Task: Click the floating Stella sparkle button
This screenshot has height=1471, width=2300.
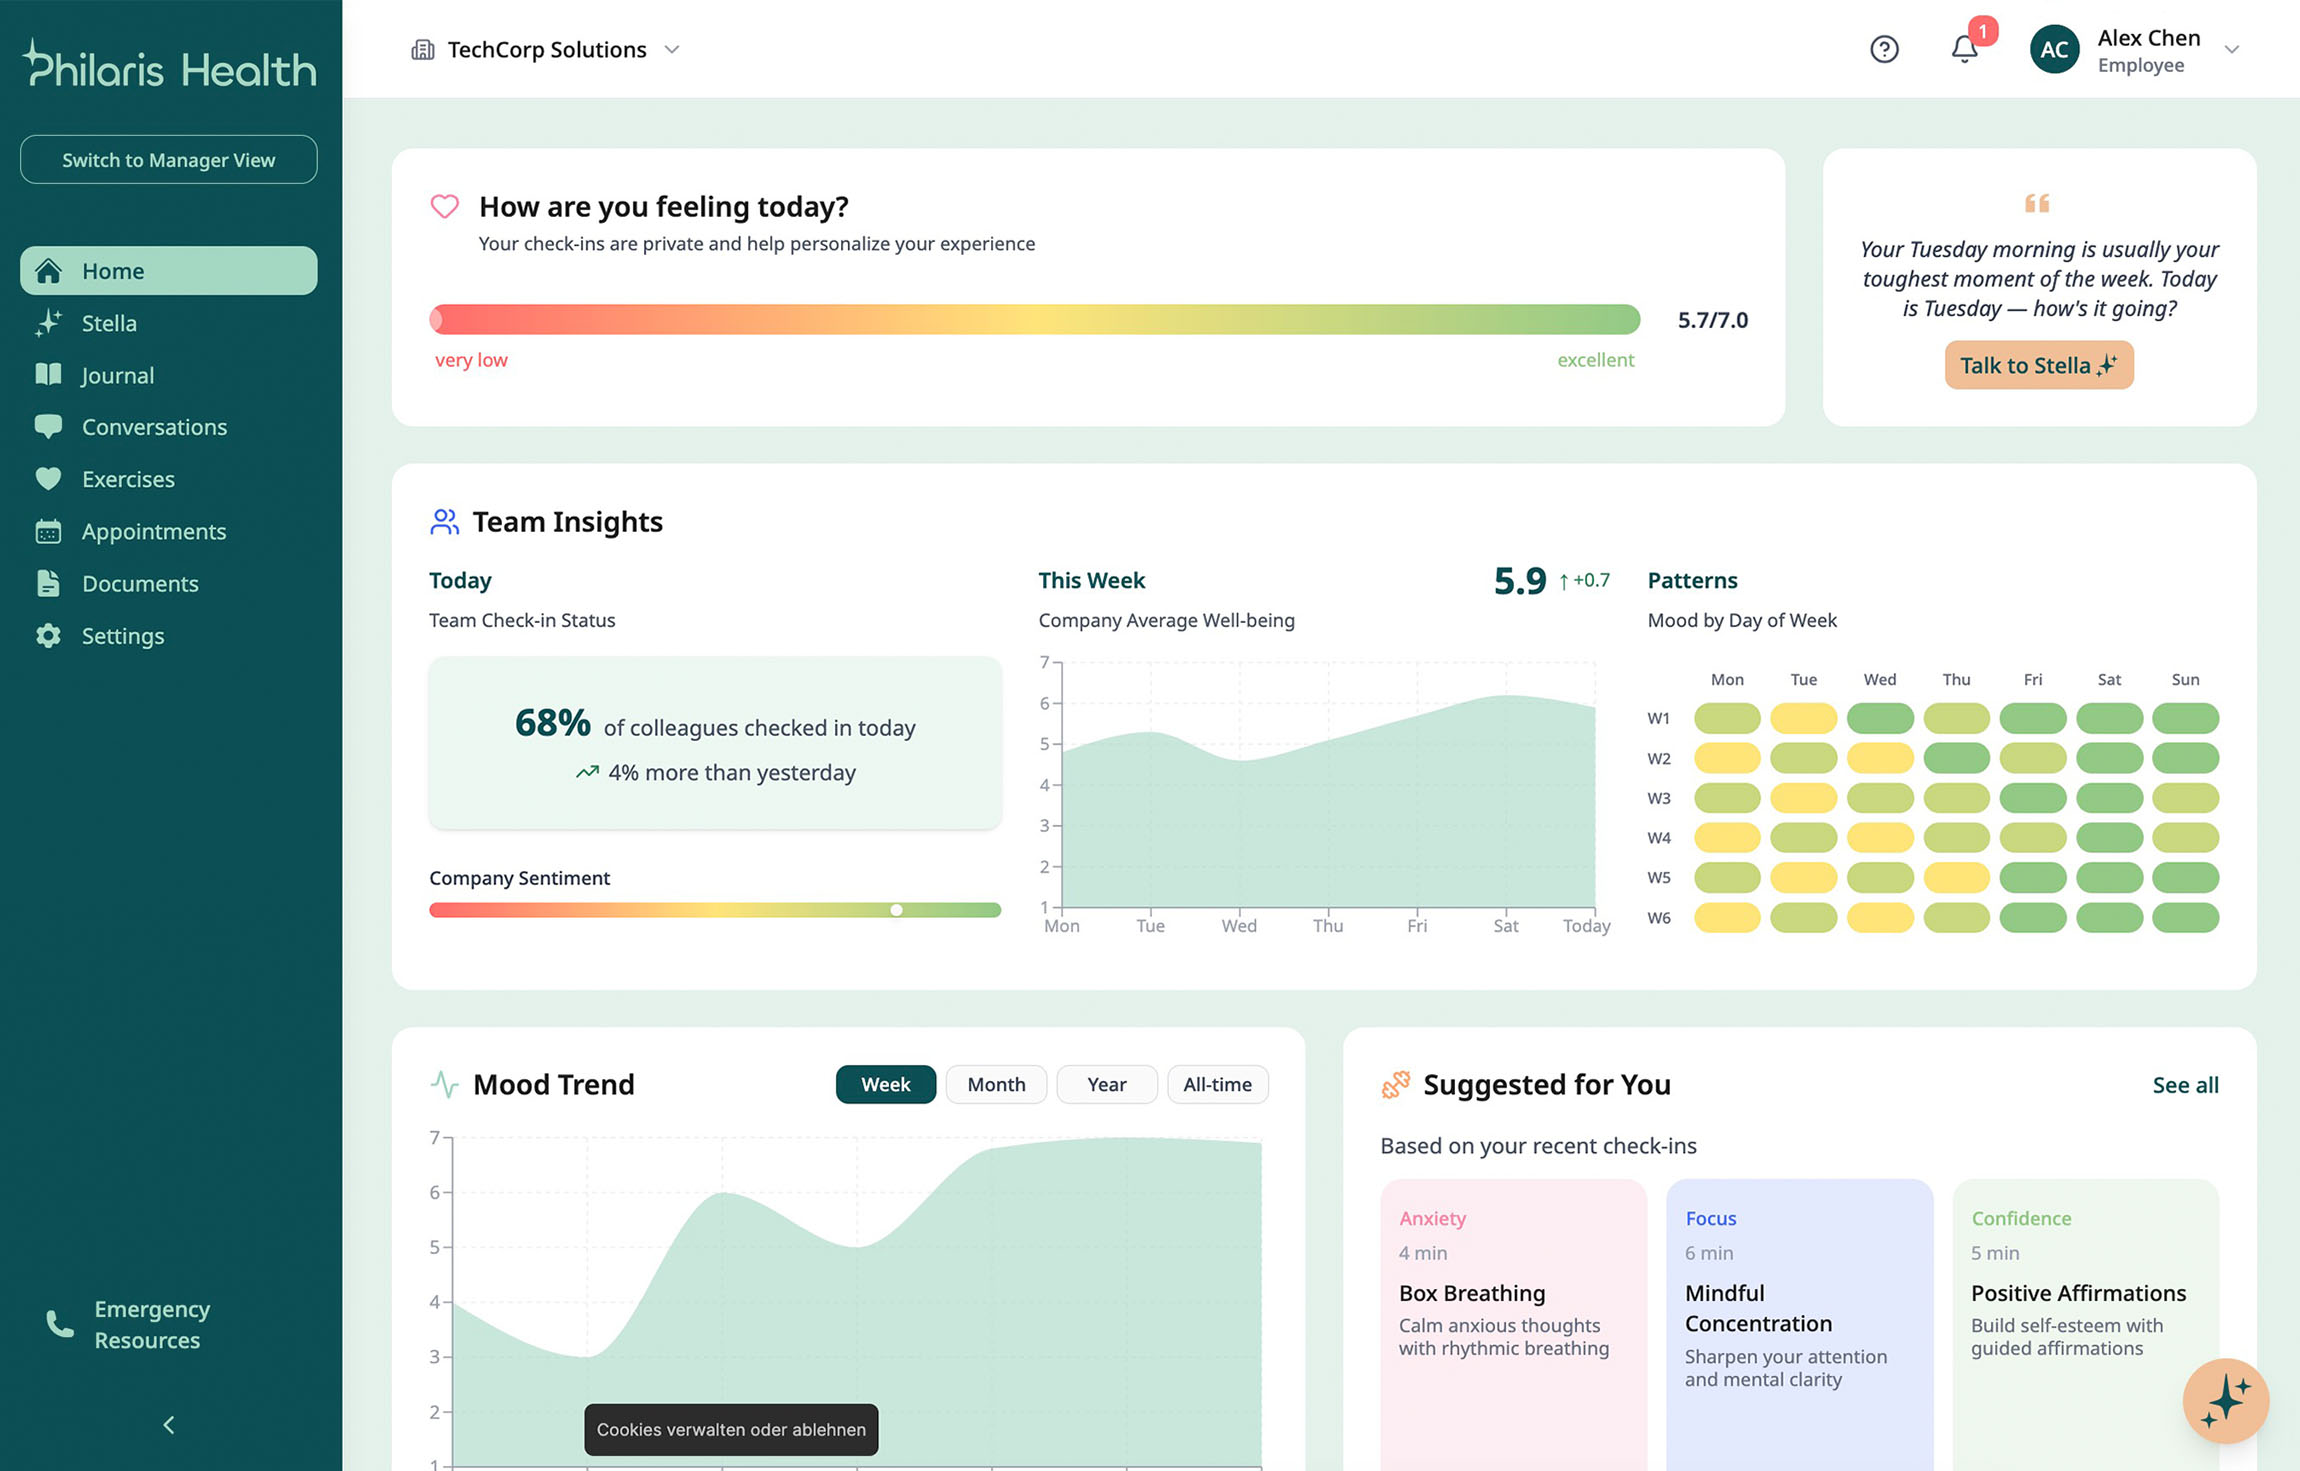Action: point(2225,1401)
